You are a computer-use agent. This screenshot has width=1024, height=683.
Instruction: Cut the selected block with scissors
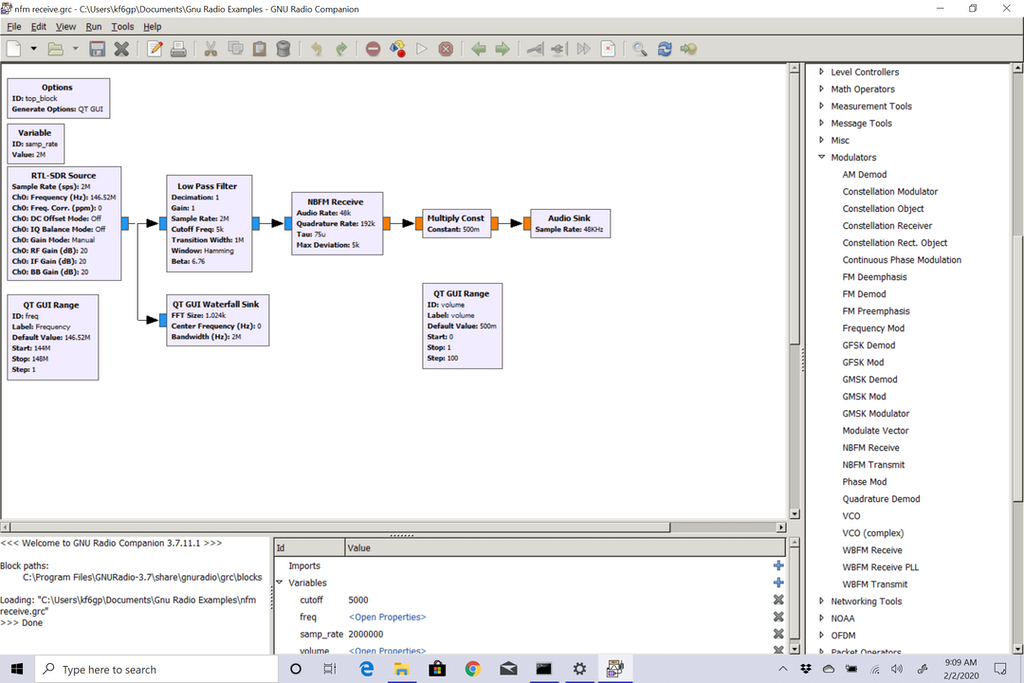[210, 49]
